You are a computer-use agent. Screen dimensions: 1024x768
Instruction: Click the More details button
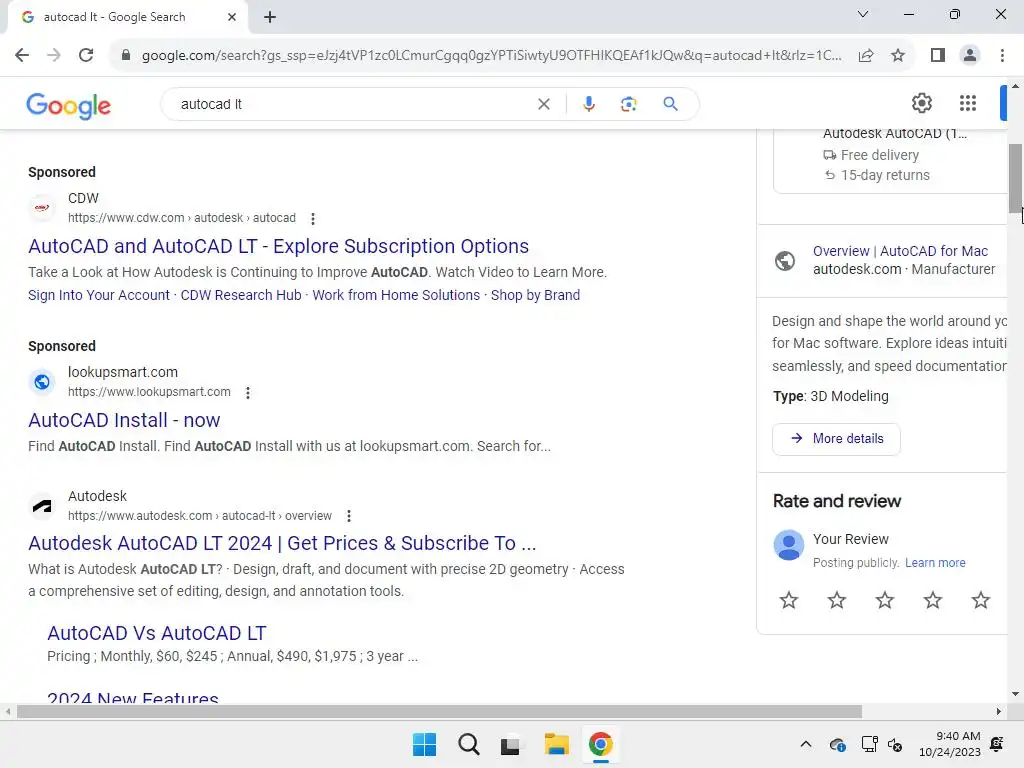[836, 439]
